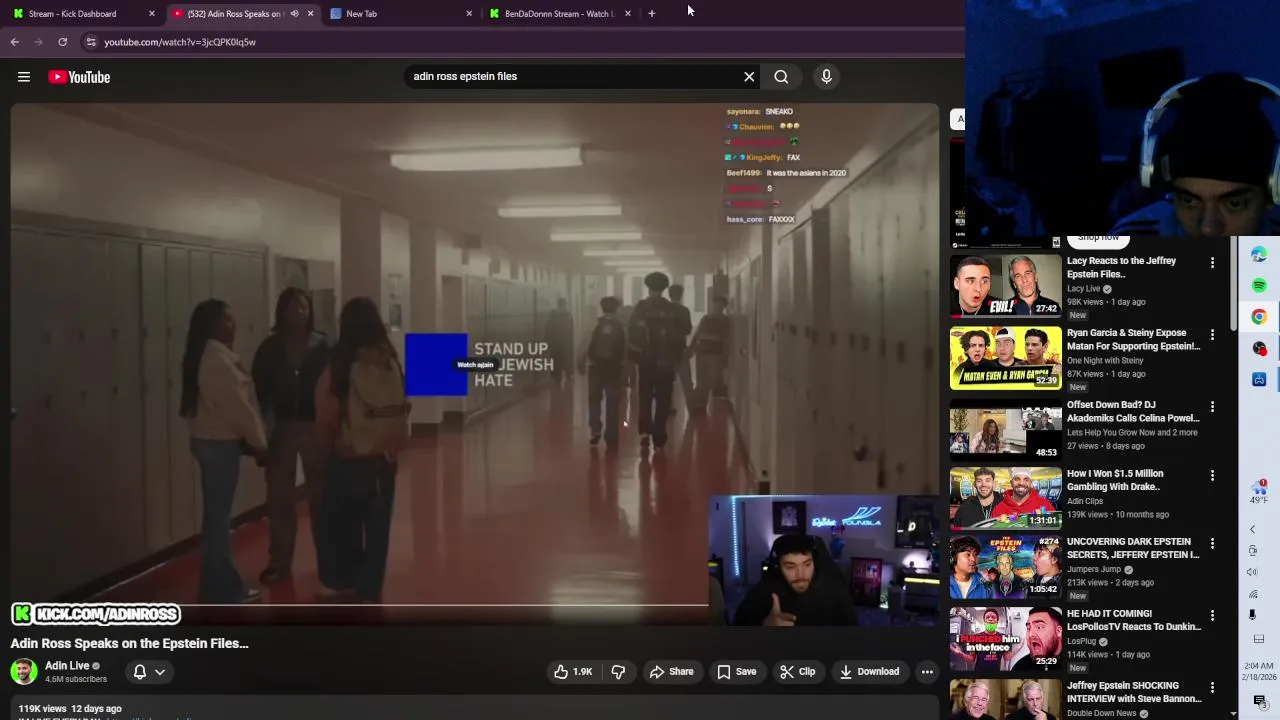Open Ryan Garcia & Steiny Expose Matan video title

coord(1133,339)
